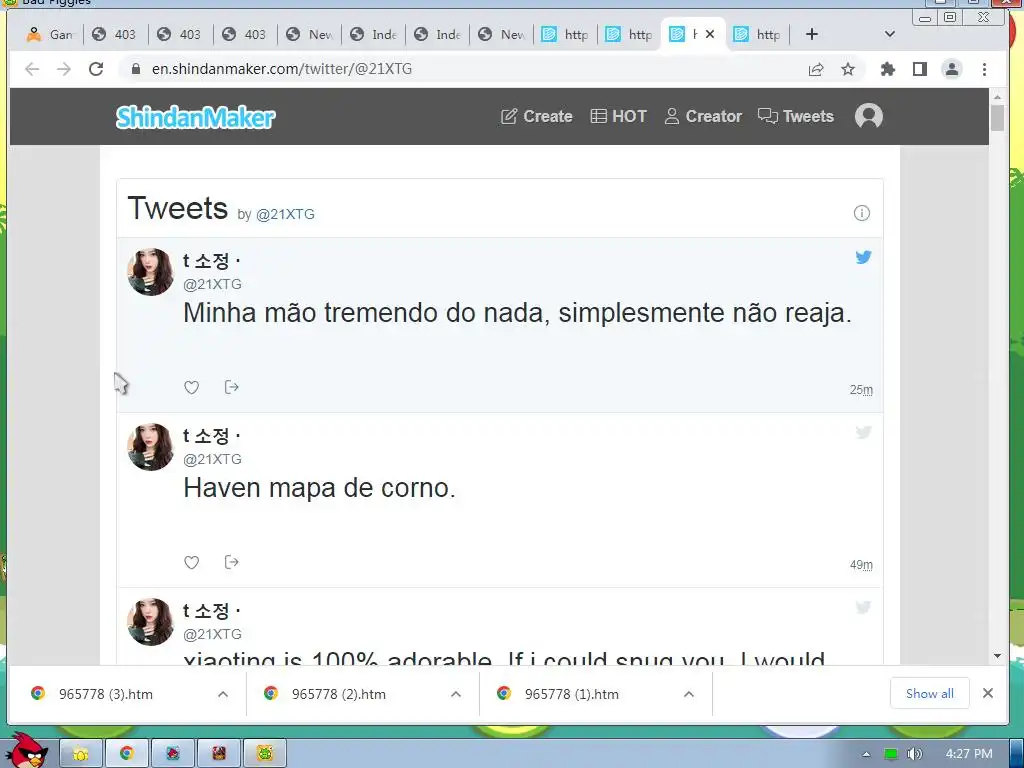This screenshot has width=1024, height=768.
Task: Open the HOT list in navbar
Action: (x=618, y=116)
